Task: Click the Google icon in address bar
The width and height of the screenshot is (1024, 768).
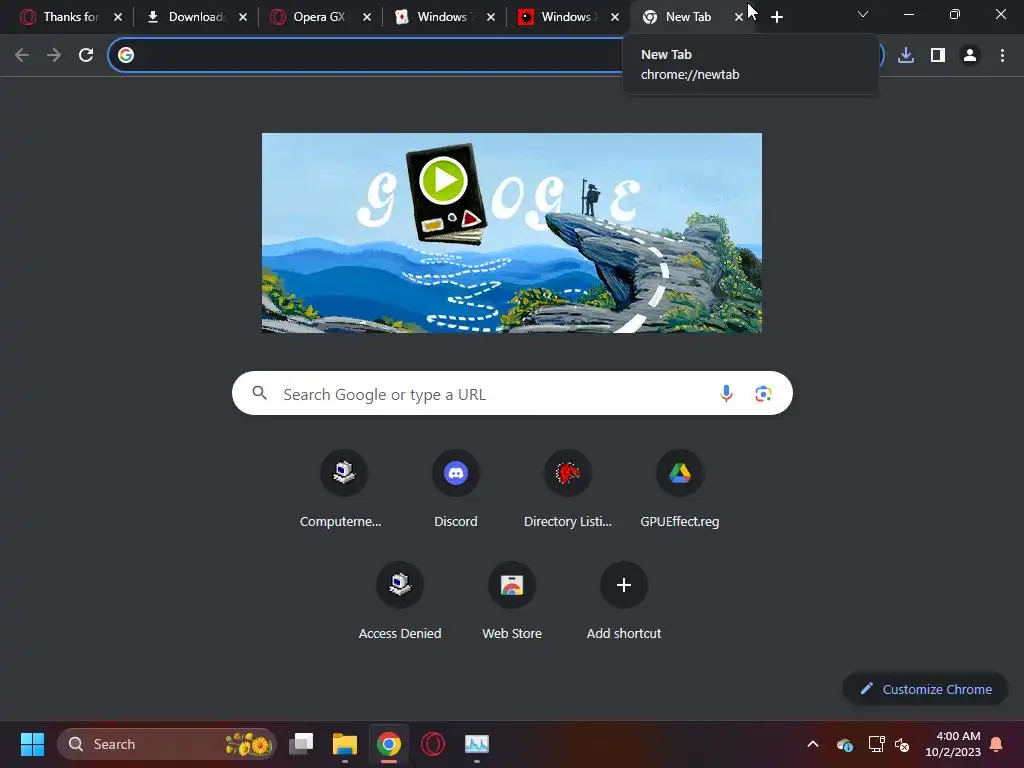Action: 126,55
